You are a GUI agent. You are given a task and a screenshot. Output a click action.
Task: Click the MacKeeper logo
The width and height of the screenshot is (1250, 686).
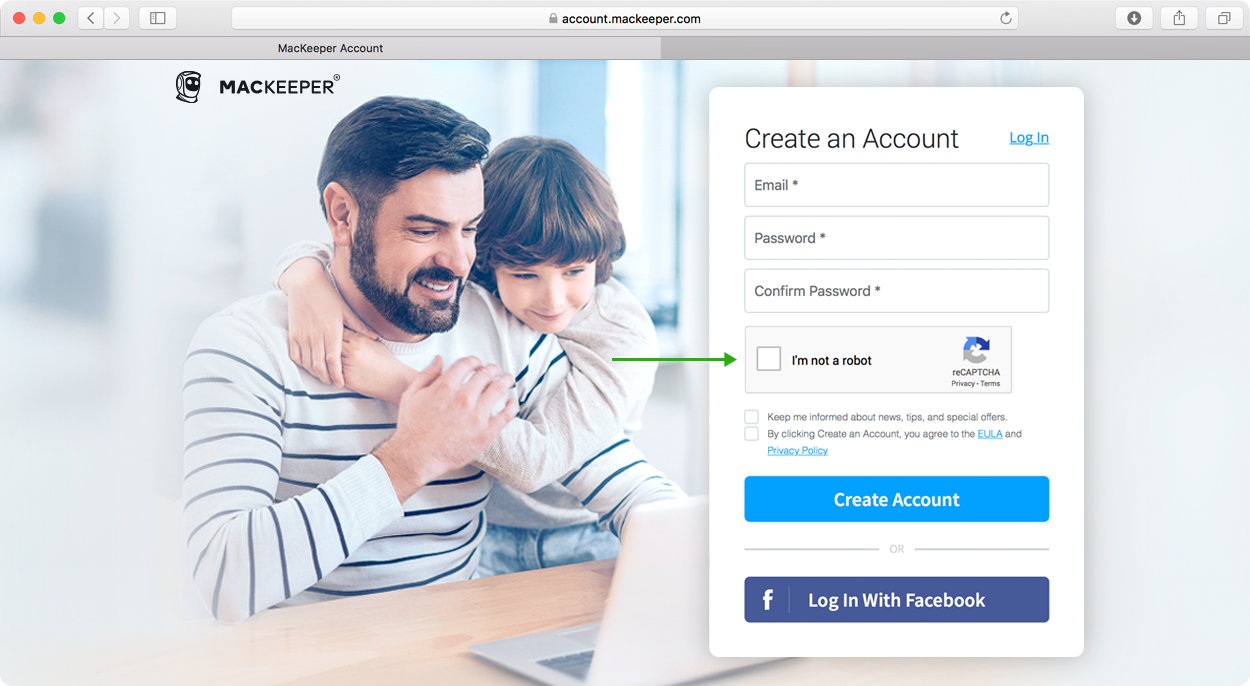258,87
